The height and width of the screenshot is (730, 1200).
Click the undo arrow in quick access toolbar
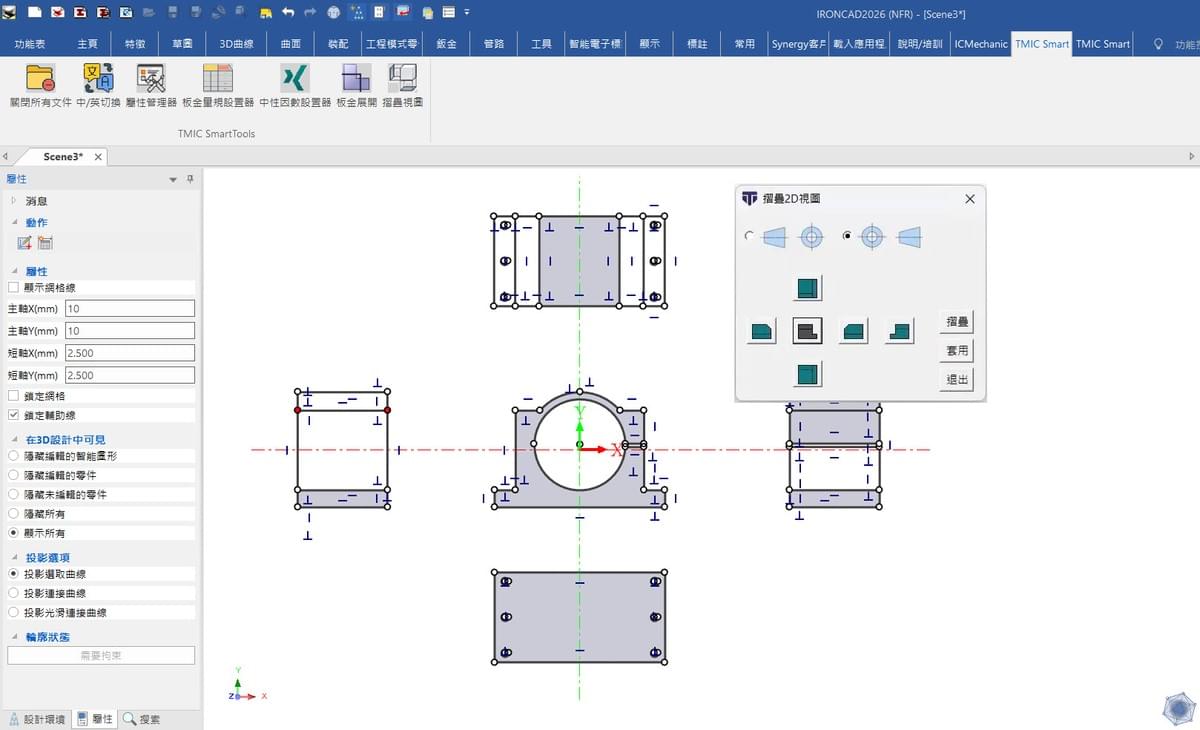(x=288, y=13)
